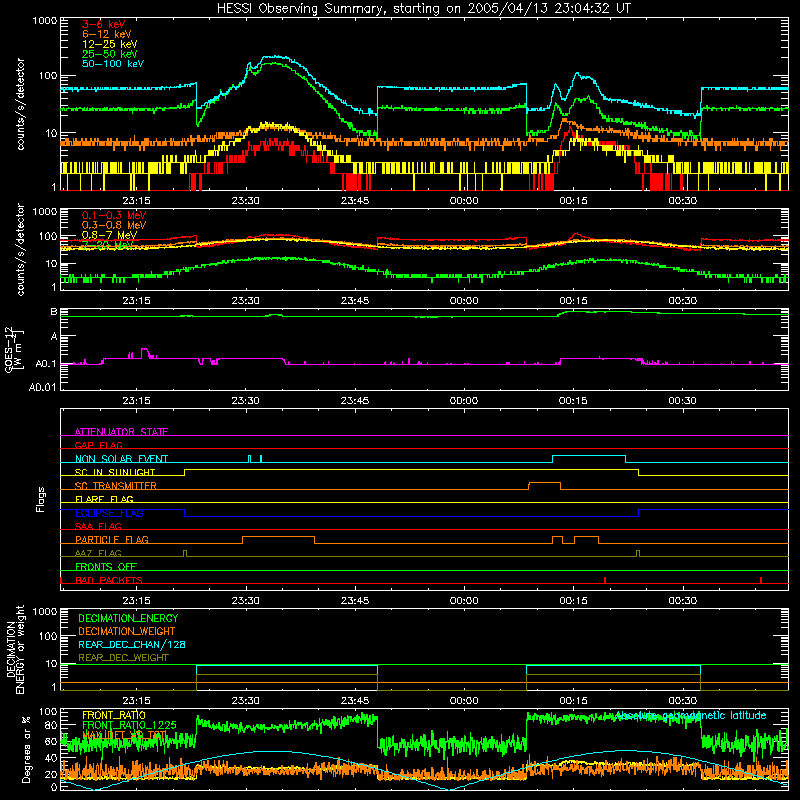This screenshot has width=800, height=800.
Task: Click the B flux level tick label
Action: click(54, 312)
